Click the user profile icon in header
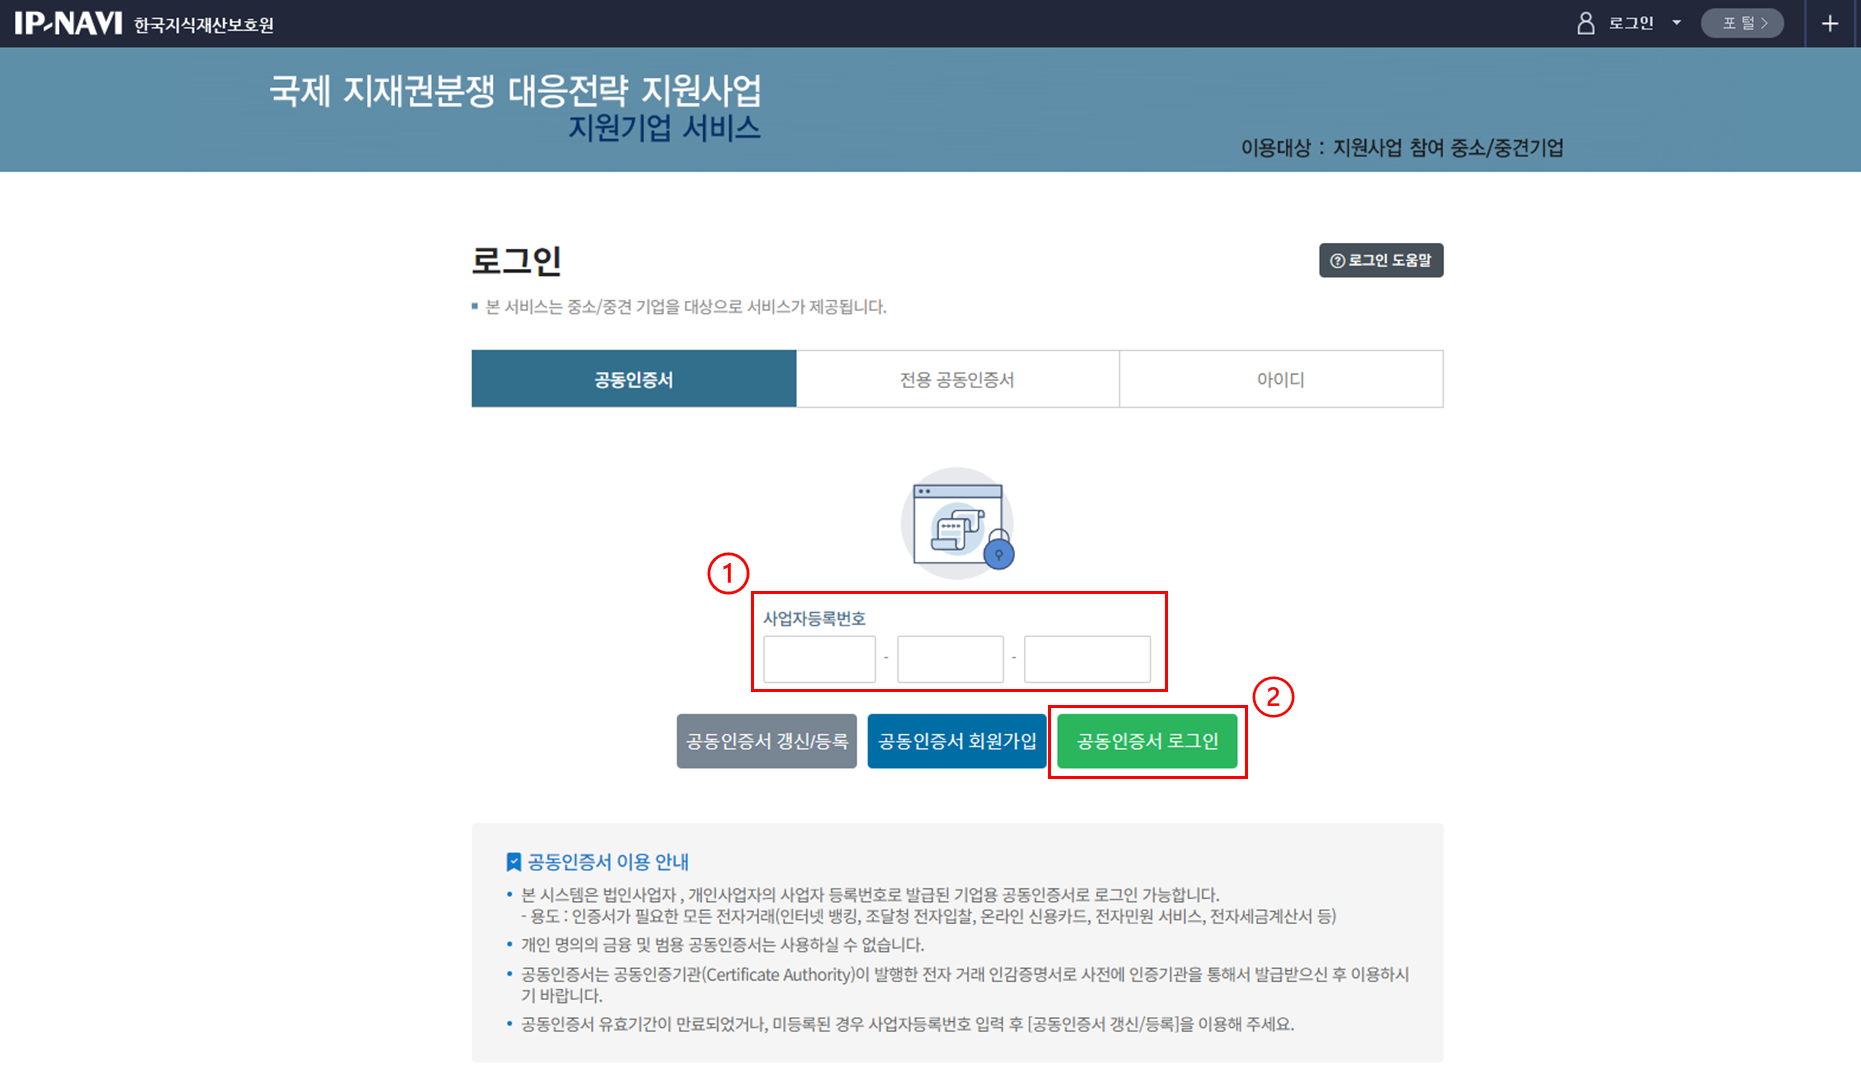Image resolution: width=1861 pixels, height=1089 pixels. [x=1585, y=23]
